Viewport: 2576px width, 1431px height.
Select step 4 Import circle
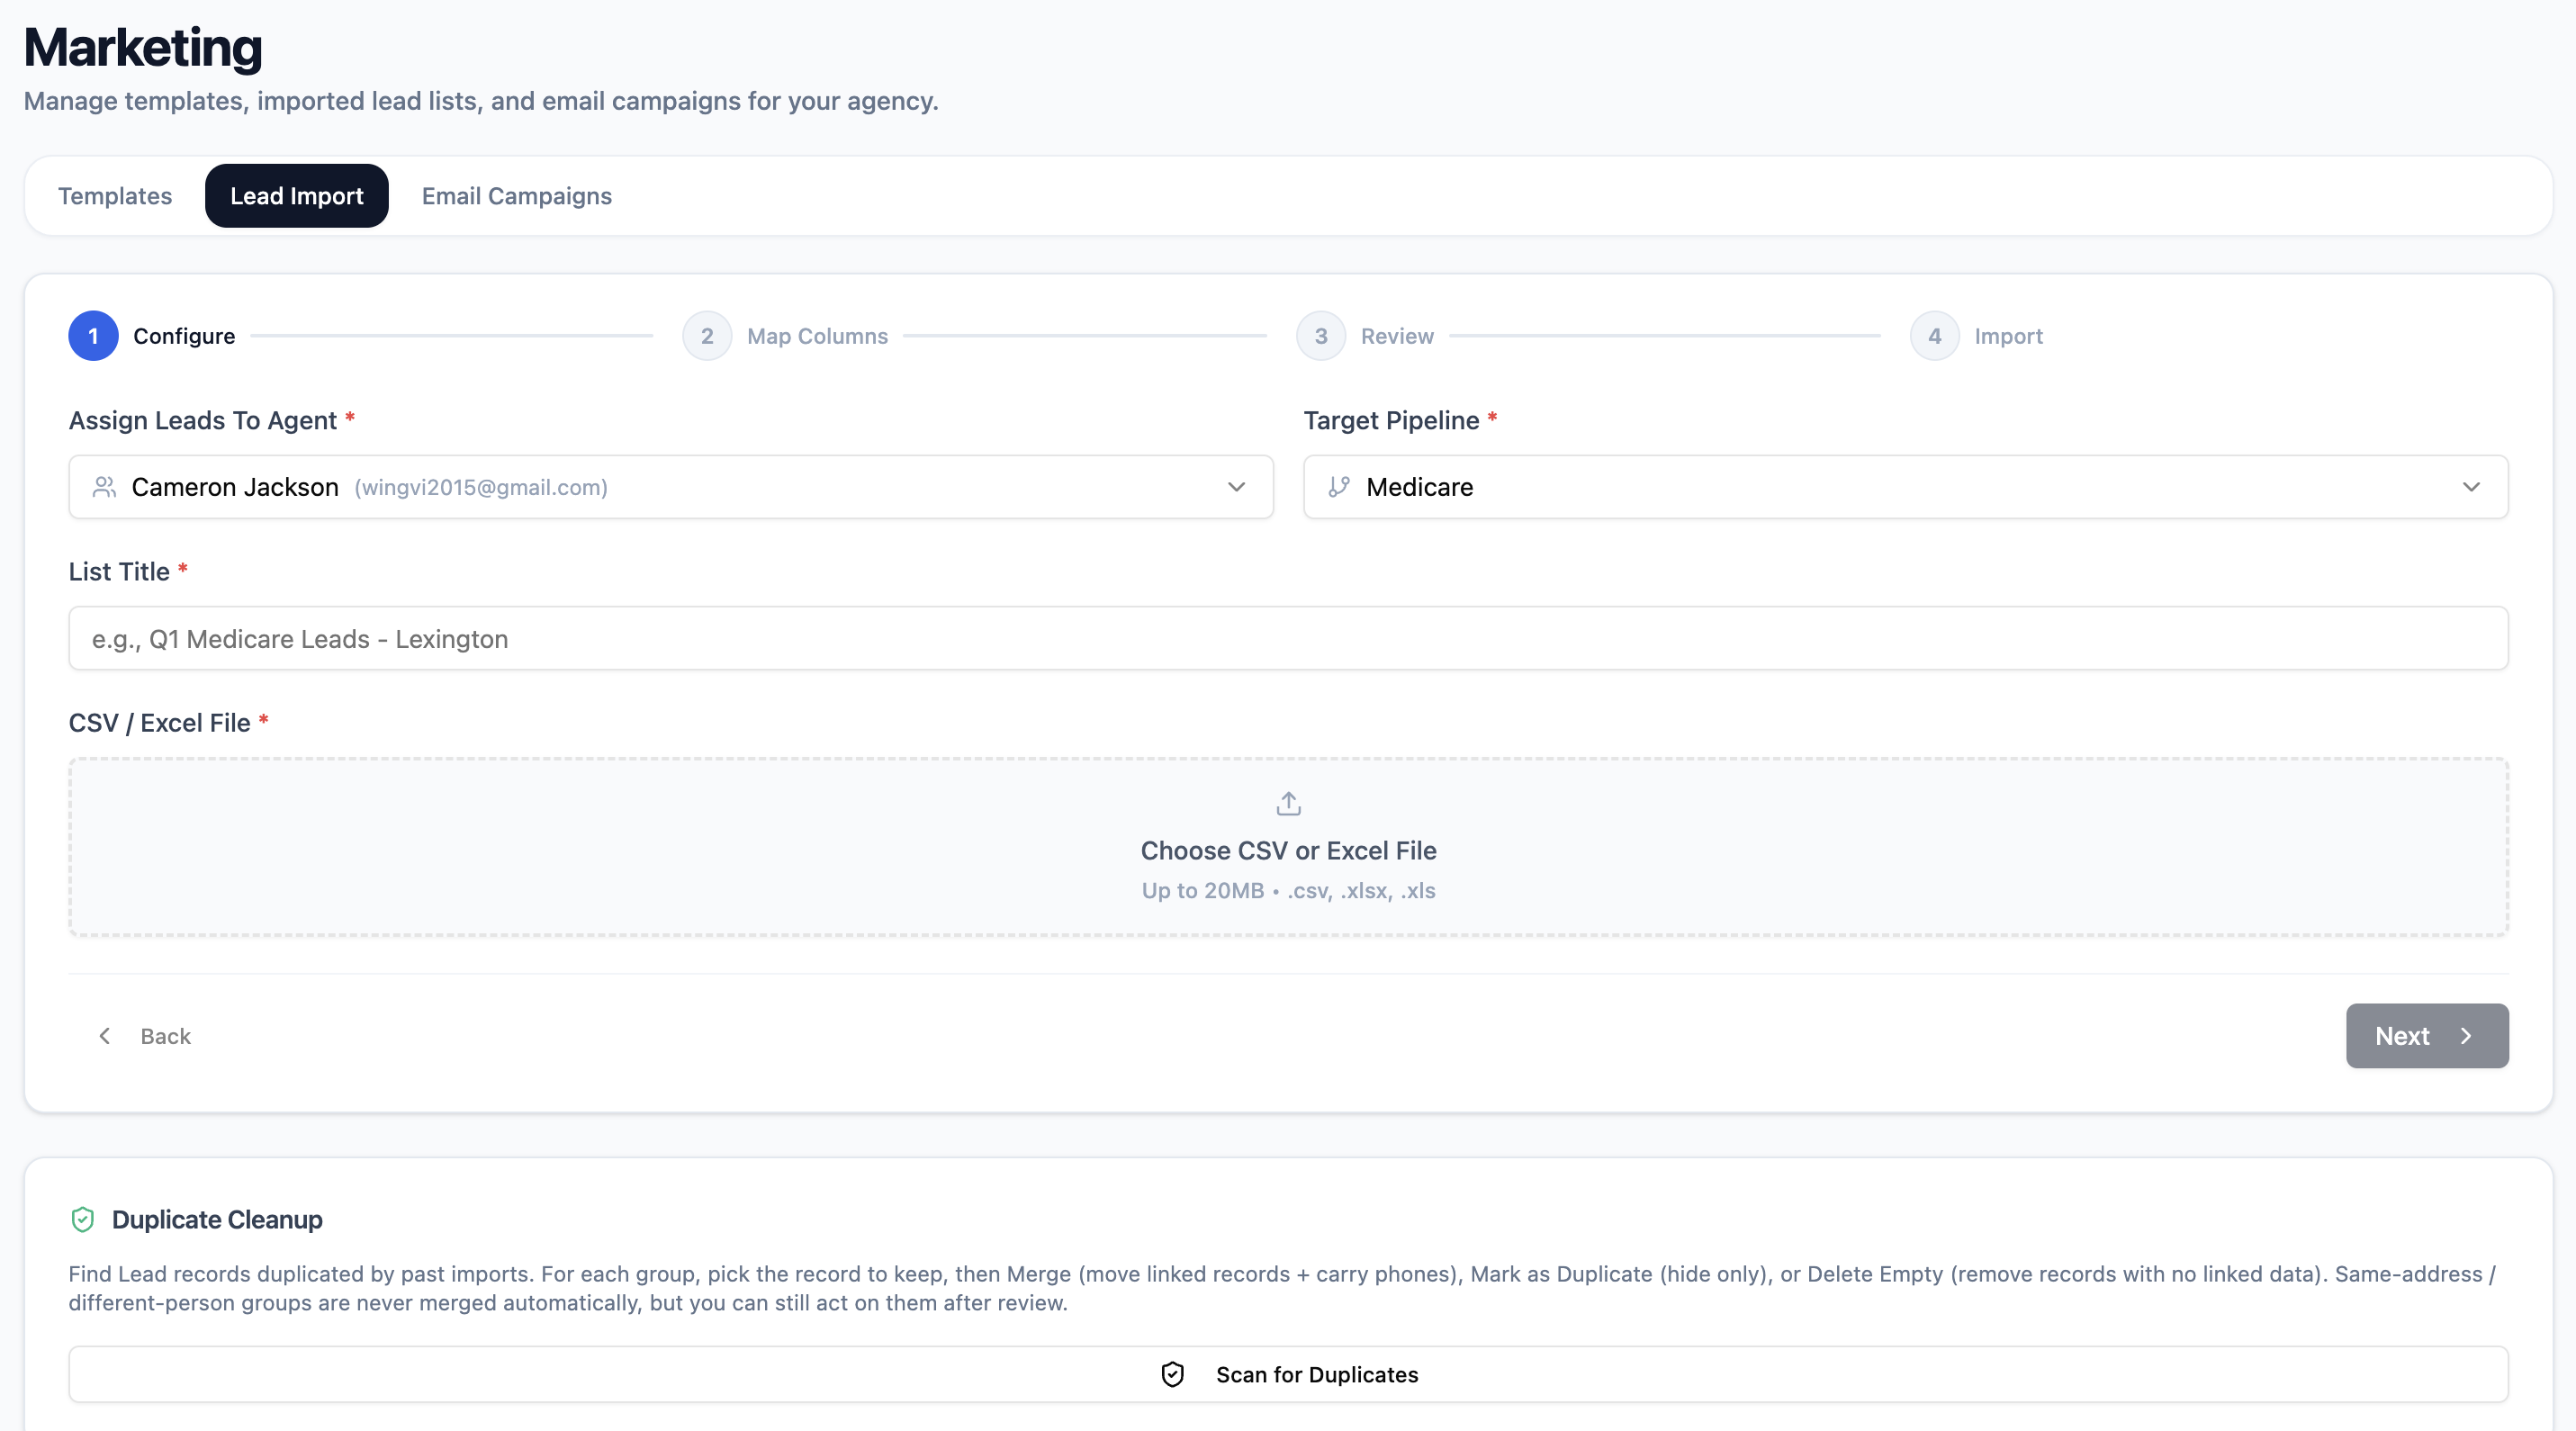[x=1935, y=336]
